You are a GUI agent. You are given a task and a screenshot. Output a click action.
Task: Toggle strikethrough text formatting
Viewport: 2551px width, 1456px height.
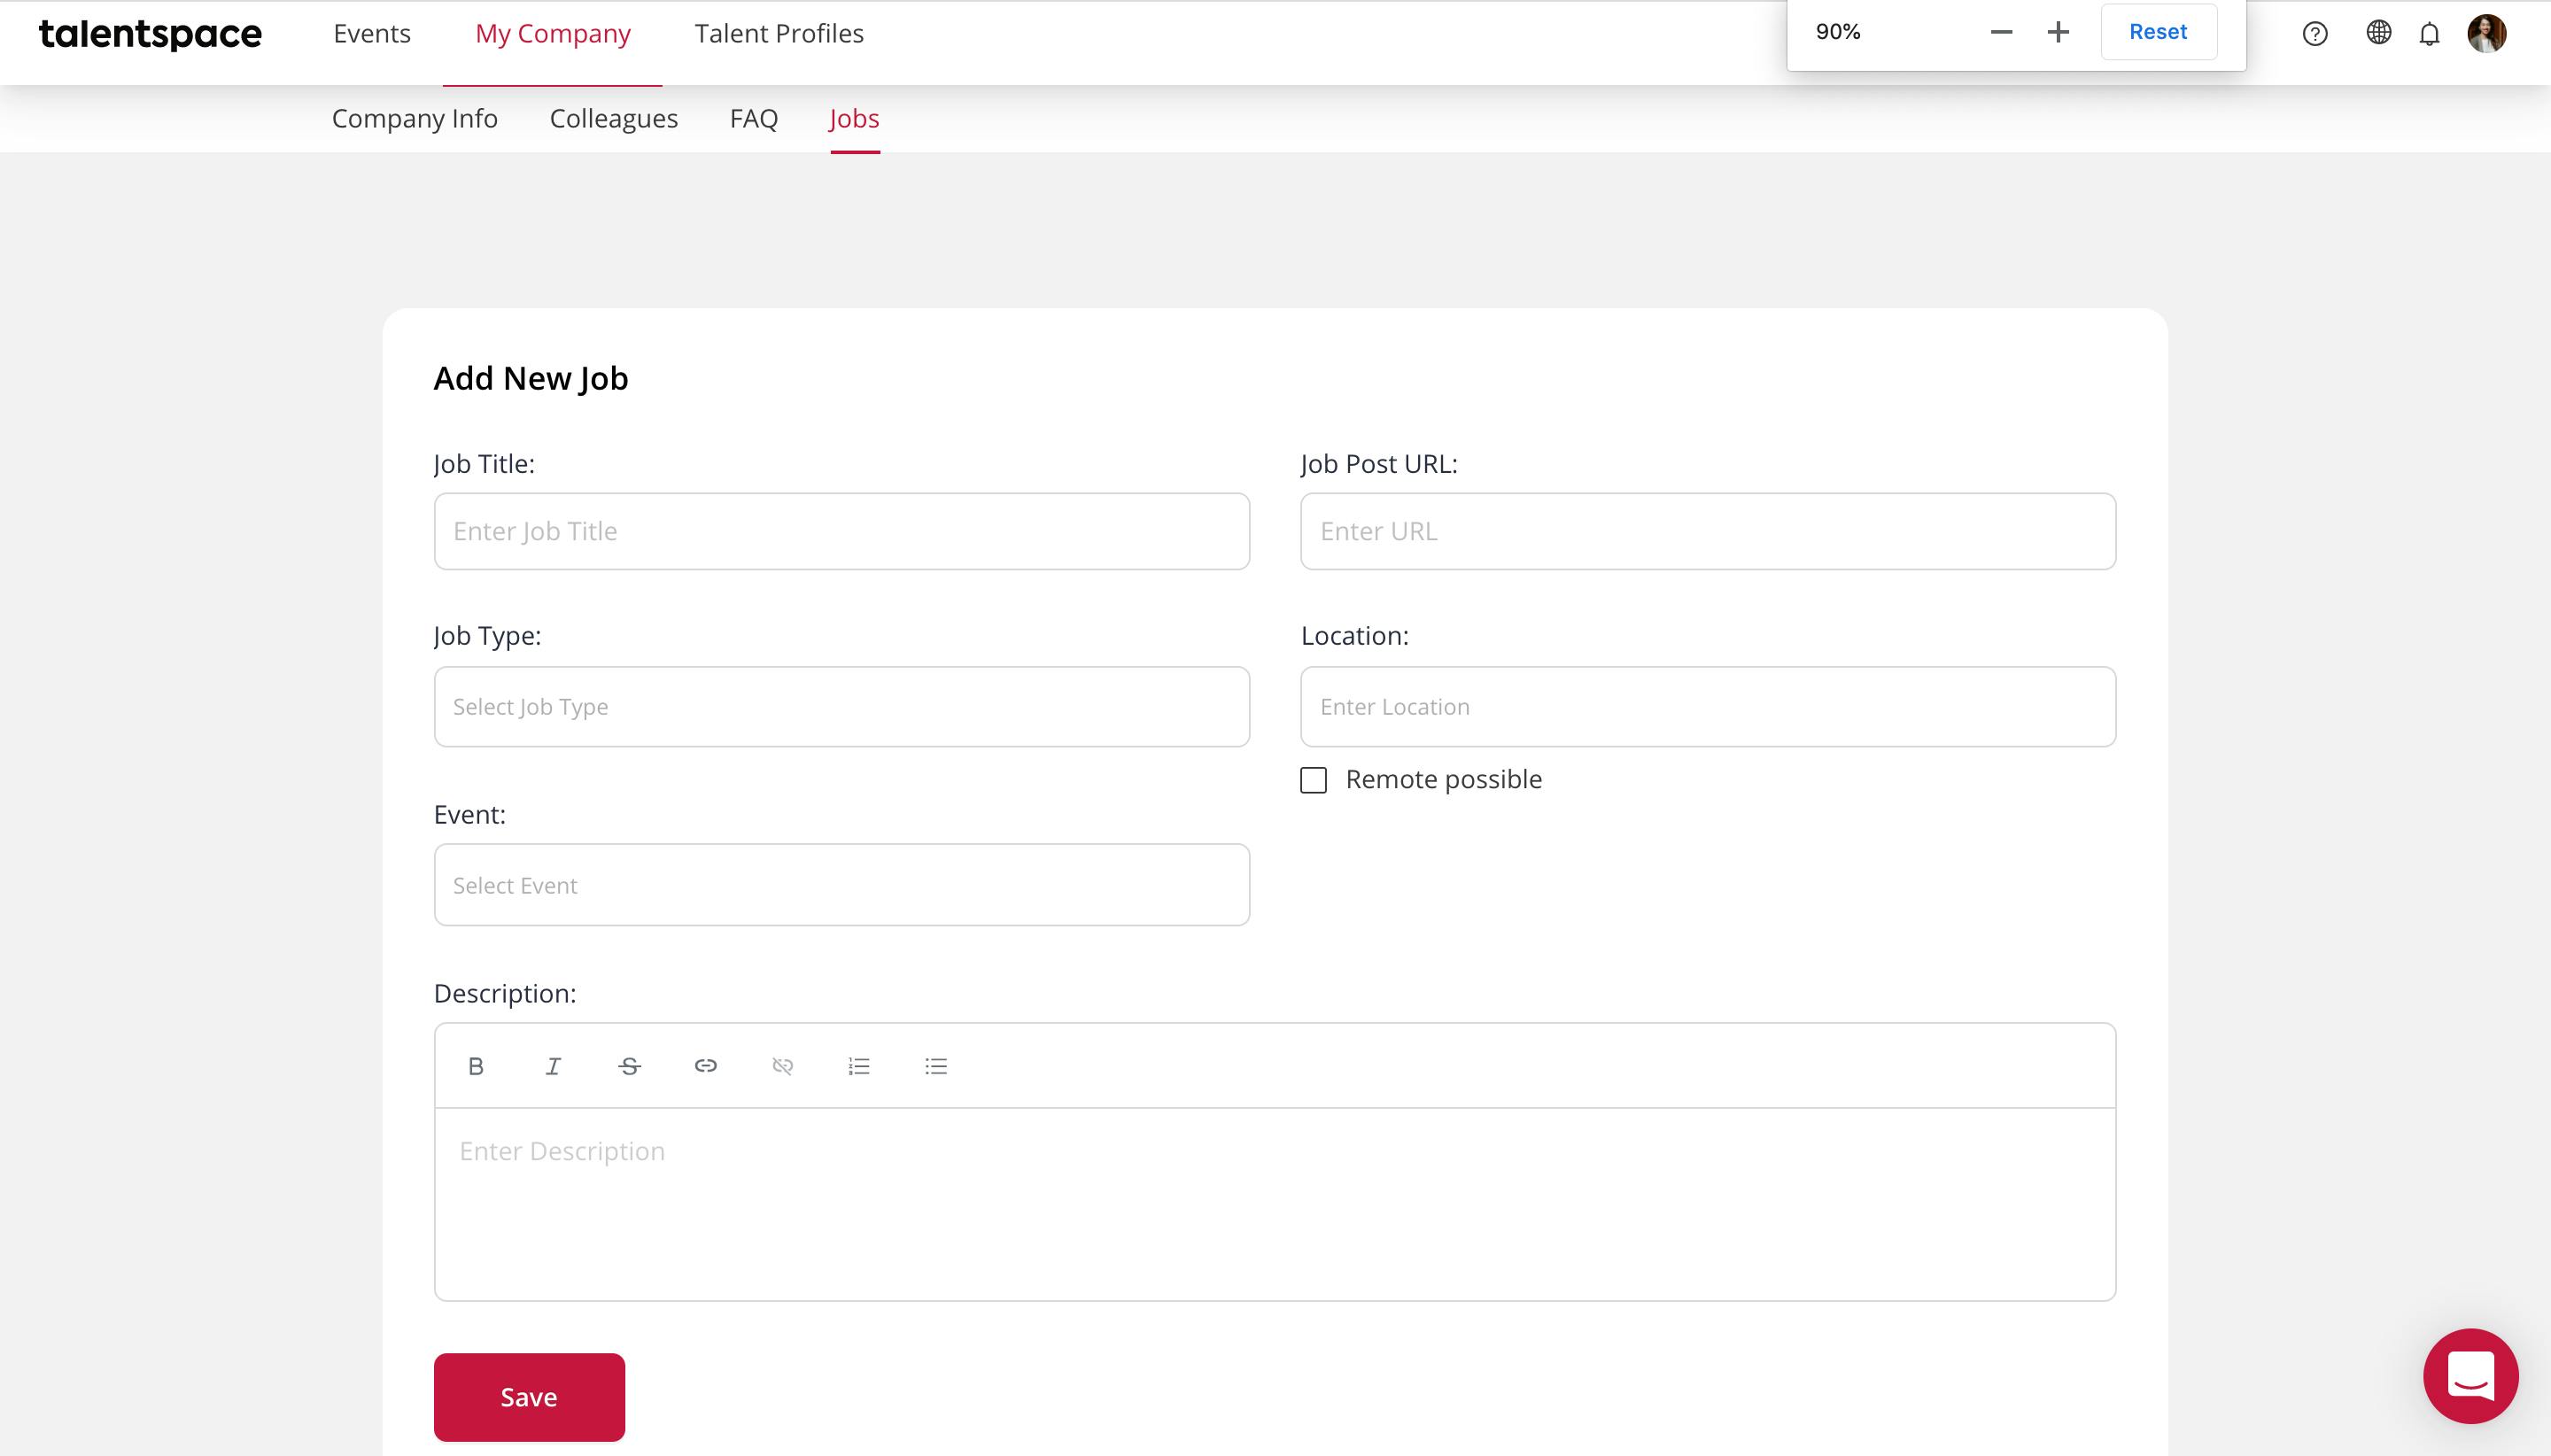629,1066
